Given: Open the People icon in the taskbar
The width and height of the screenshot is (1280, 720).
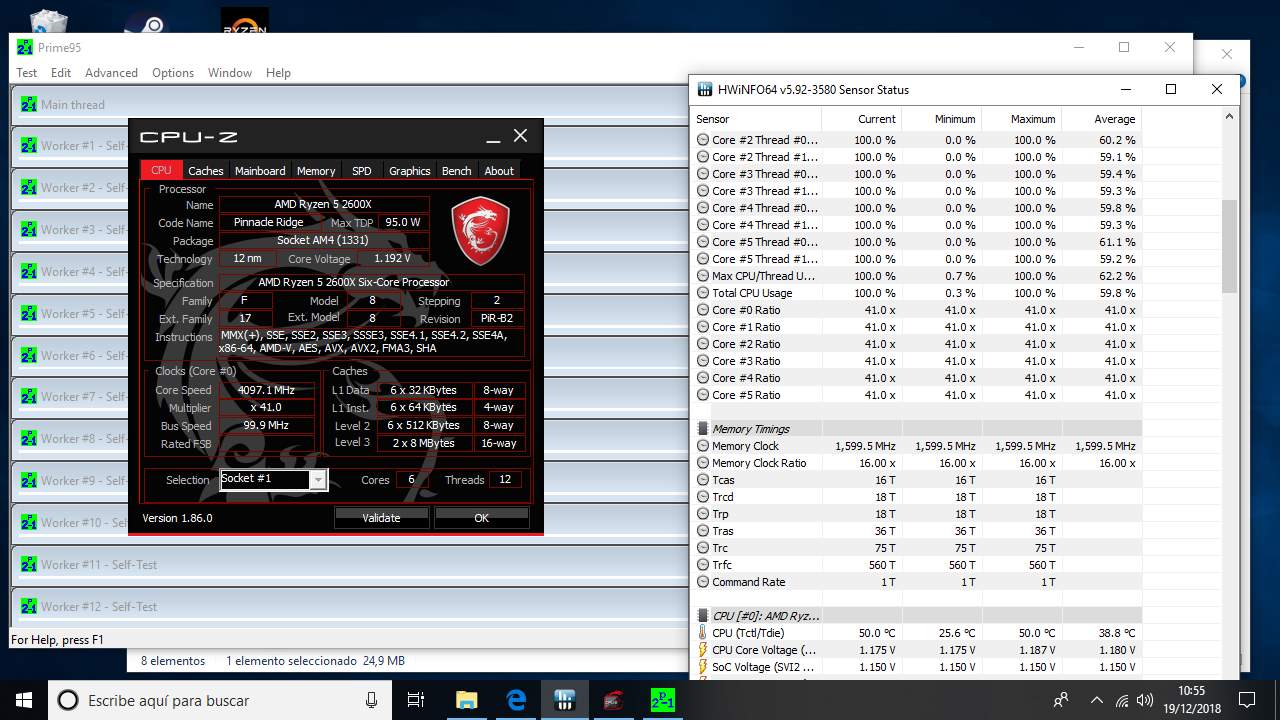Looking at the screenshot, I should 1062,700.
